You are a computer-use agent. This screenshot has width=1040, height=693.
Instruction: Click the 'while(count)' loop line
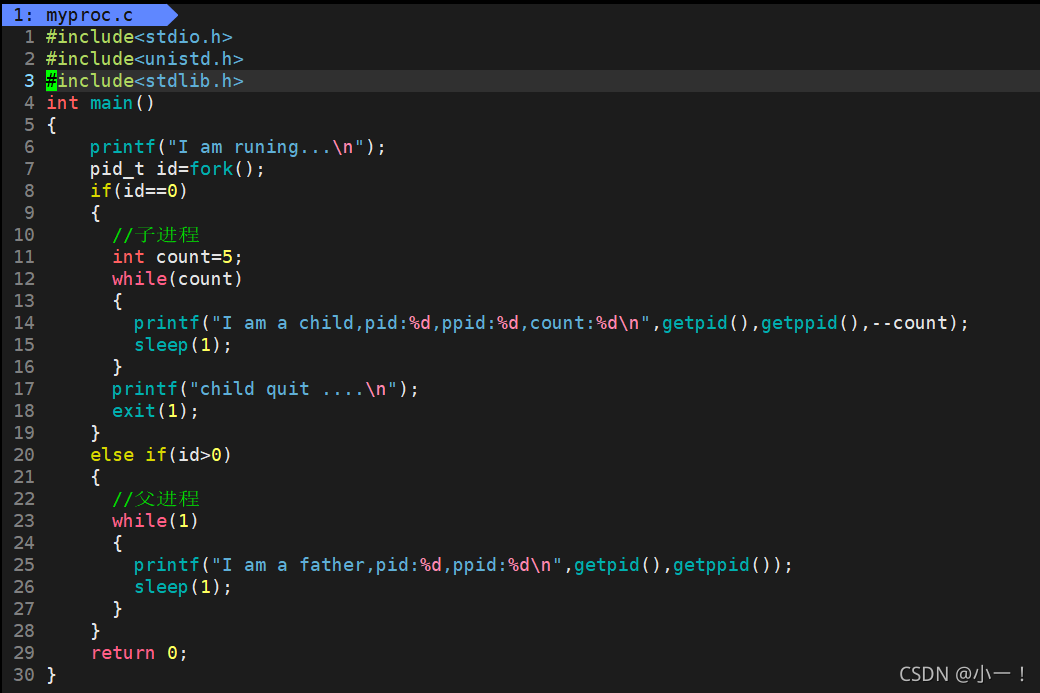click(177, 279)
